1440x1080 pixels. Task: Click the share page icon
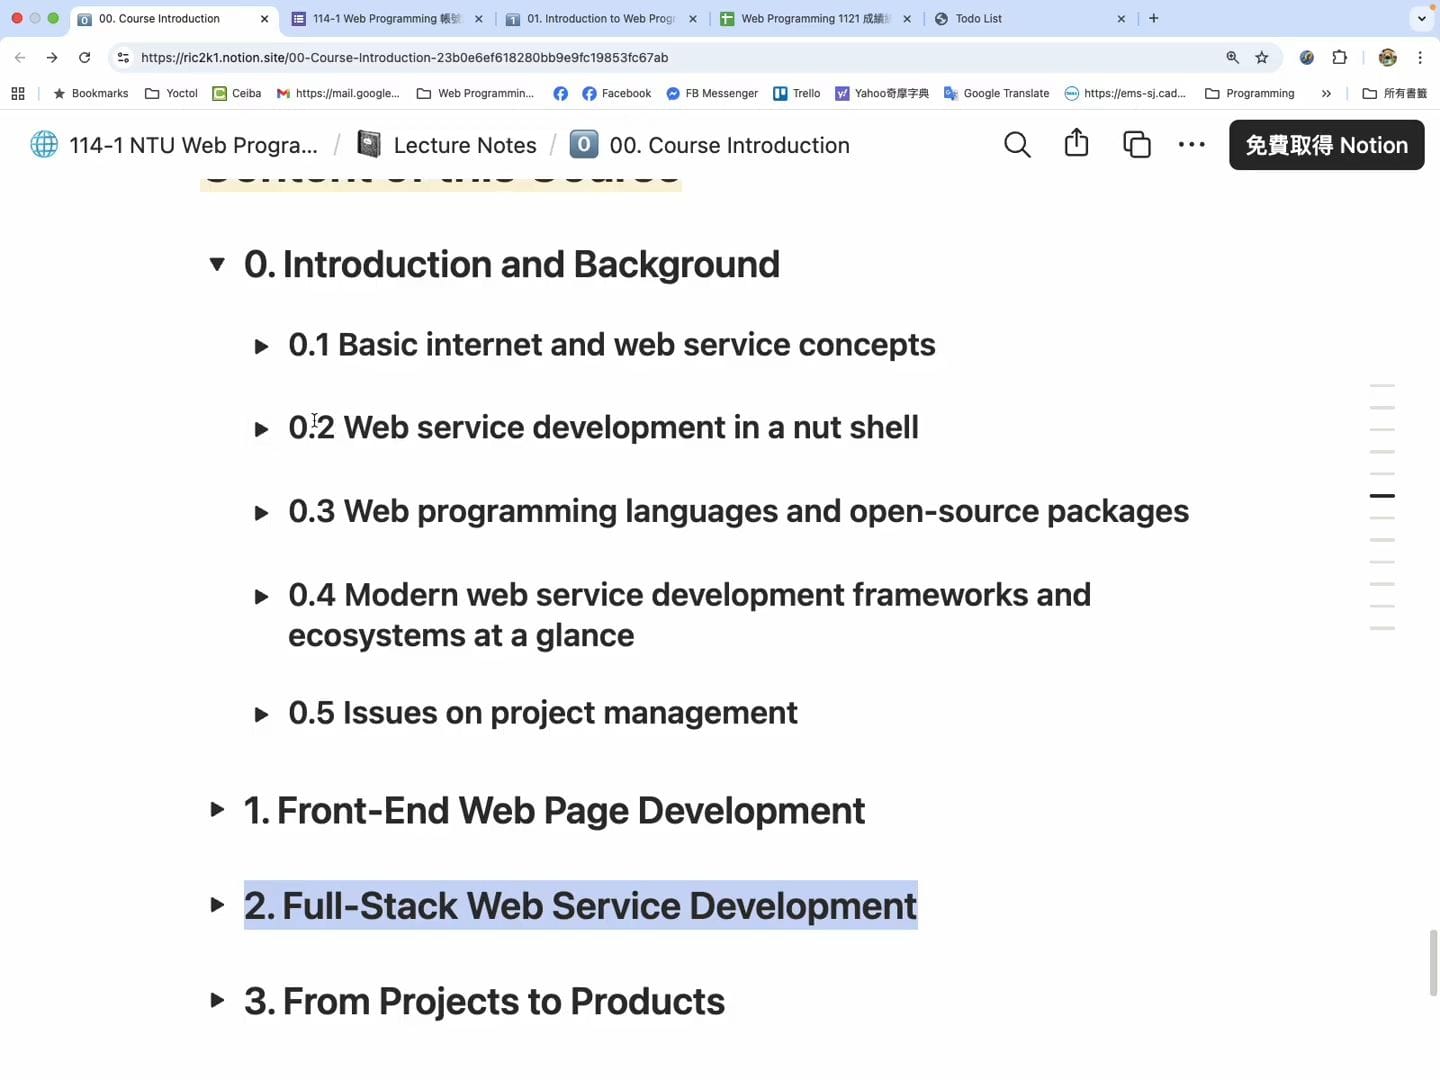1076,144
